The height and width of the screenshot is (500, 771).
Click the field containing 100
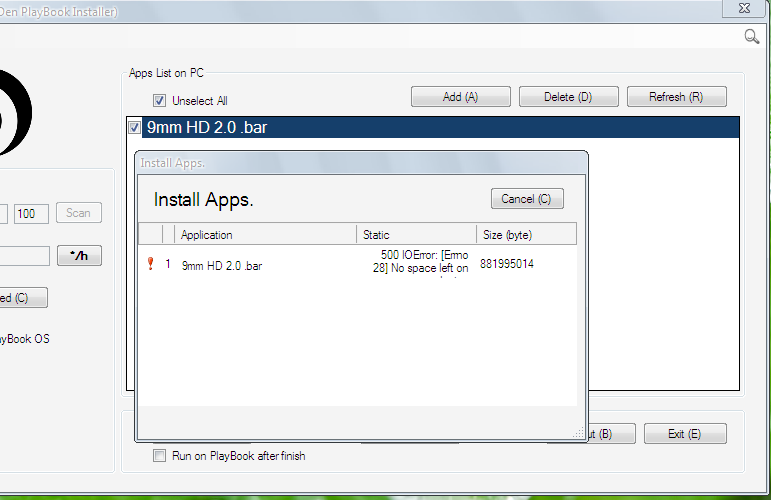tap(31, 214)
